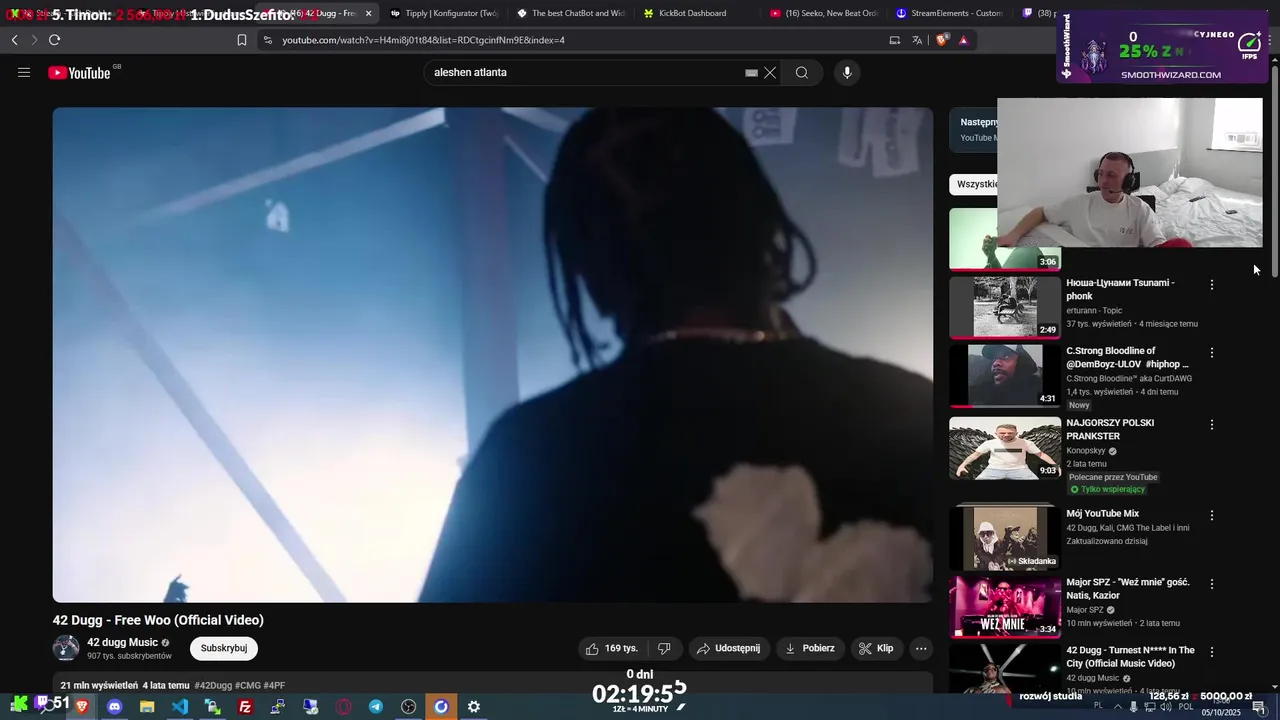1280x720 pixels.
Task: Open 42 dugg Music channel avatar
Action: point(66,648)
